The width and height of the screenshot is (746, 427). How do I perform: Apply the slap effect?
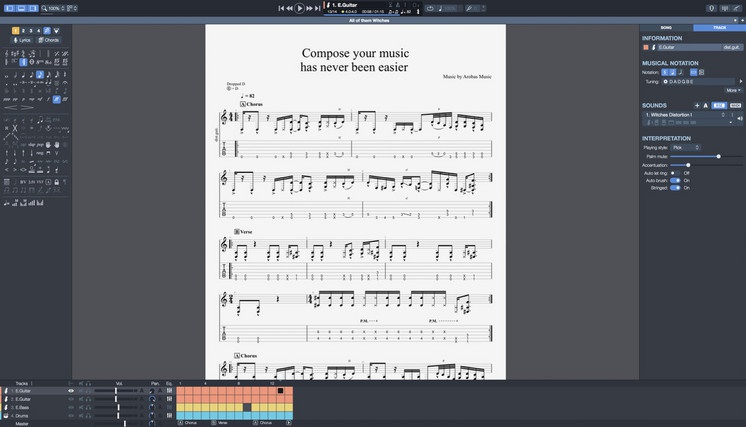31,145
